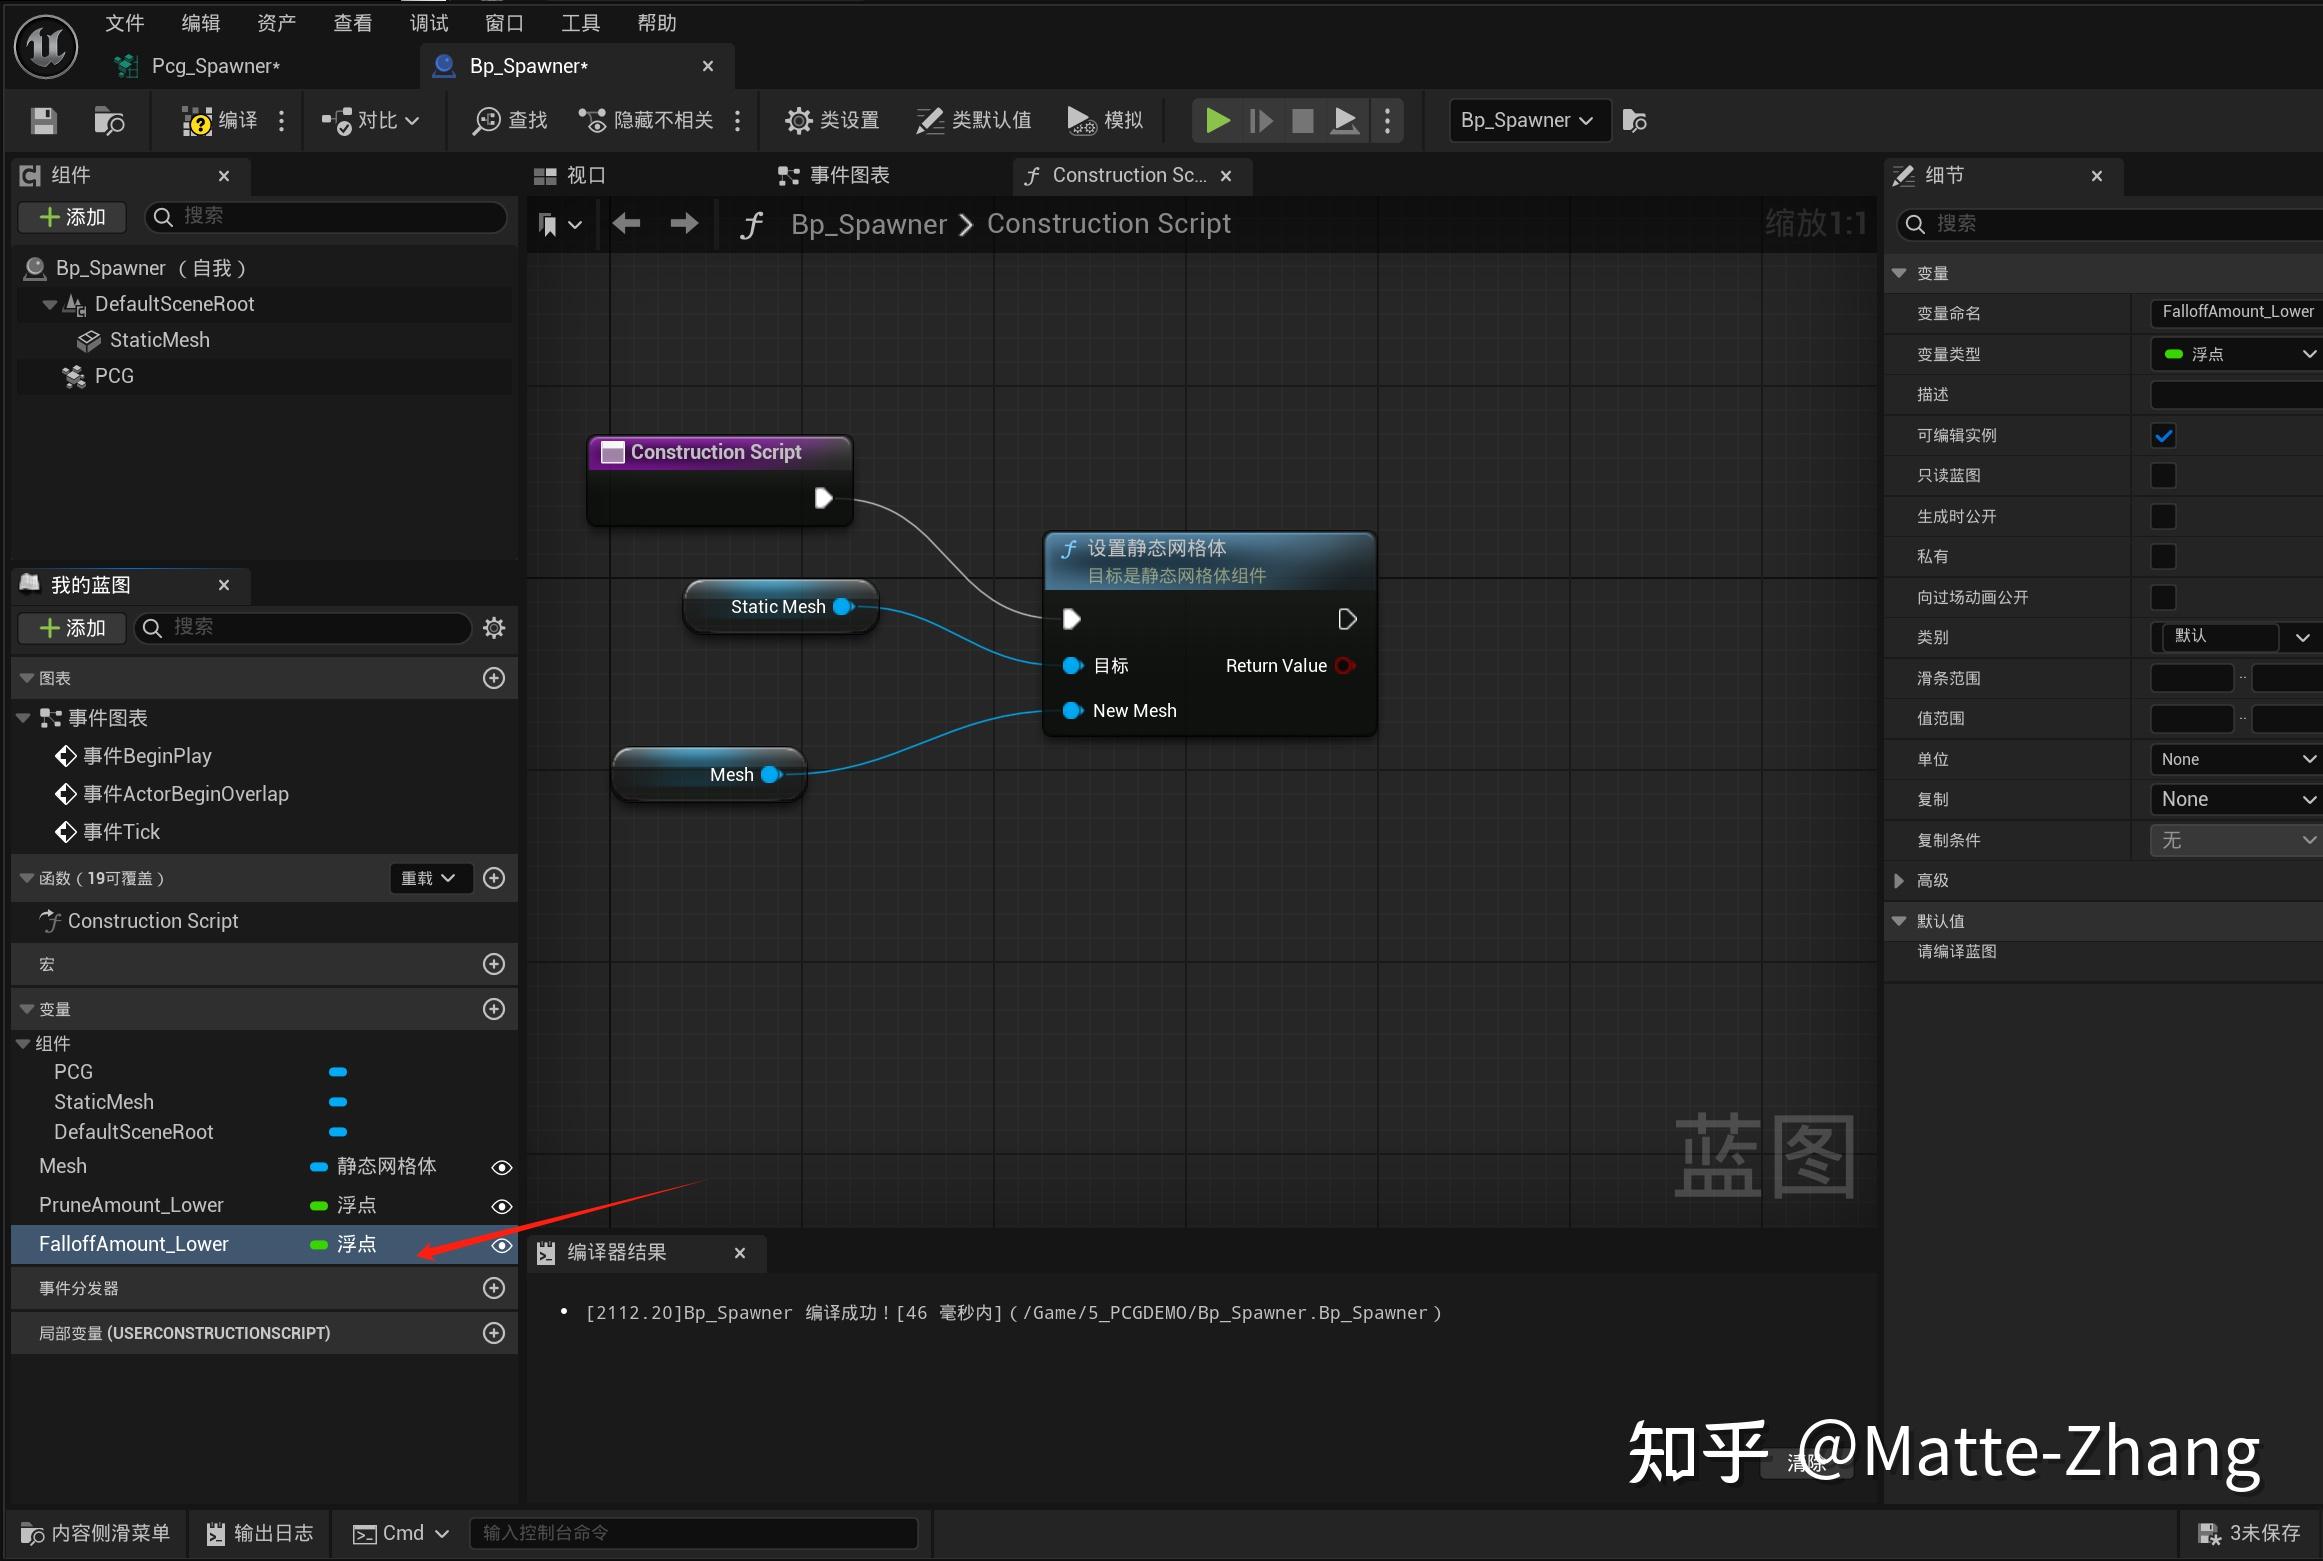Click the Add (添加) component button
2323x1561 pixels.
point(72,217)
